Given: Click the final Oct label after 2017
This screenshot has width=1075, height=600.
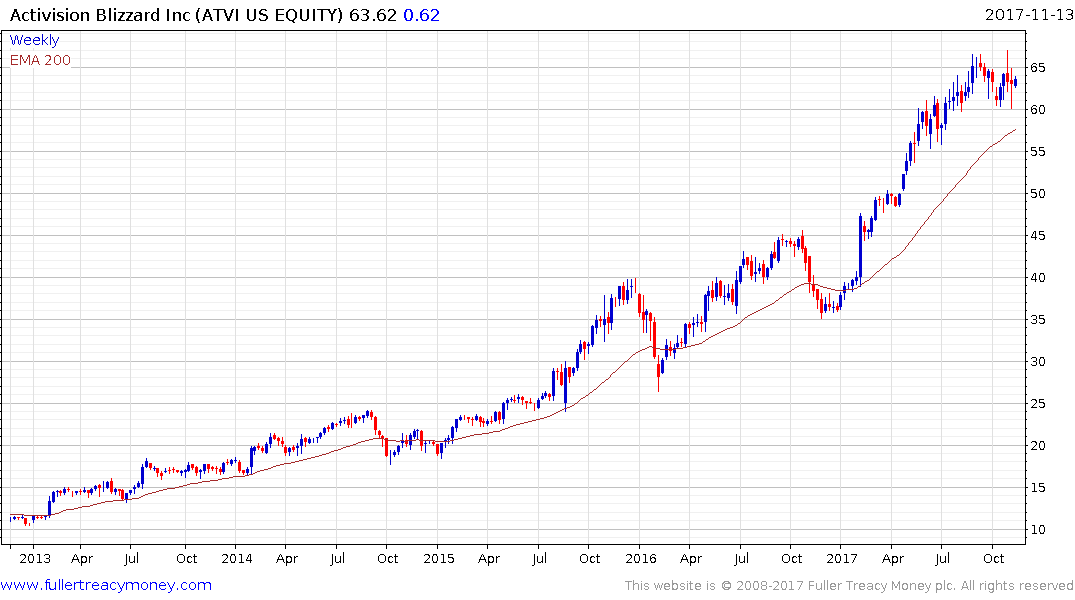Looking at the screenshot, I should 993,558.
